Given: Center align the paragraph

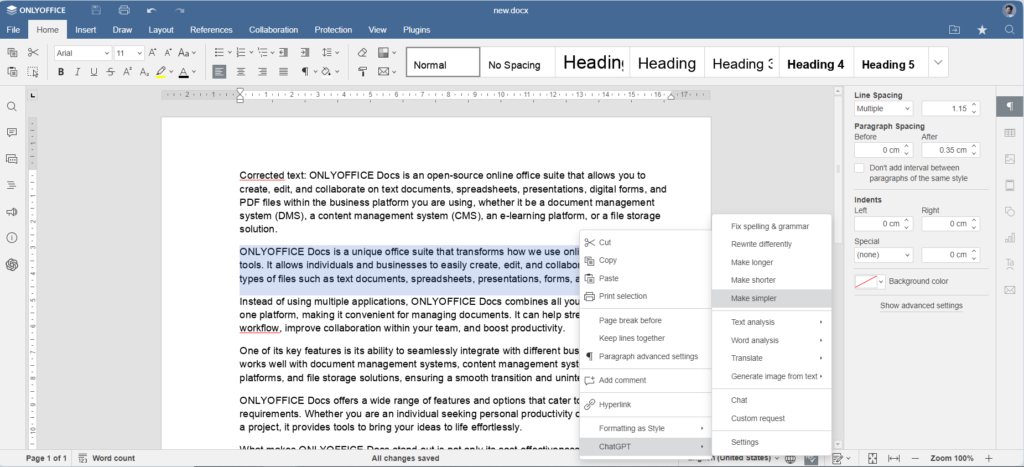Looking at the screenshot, I should 241,72.
